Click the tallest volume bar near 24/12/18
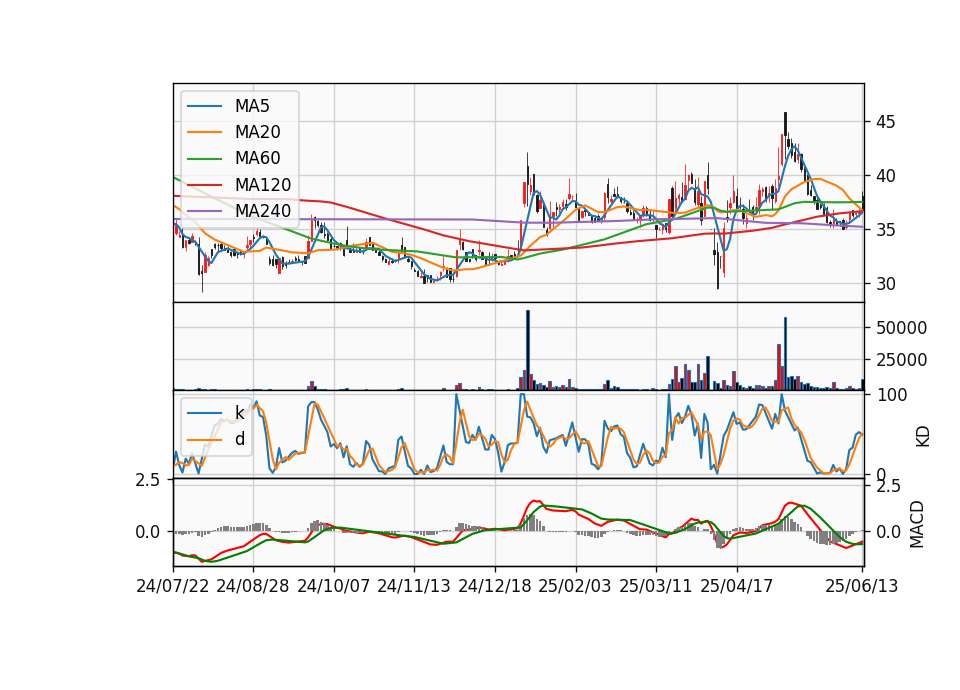The width and height of the screenshot is (960, 690). click(x=528, y=350)
